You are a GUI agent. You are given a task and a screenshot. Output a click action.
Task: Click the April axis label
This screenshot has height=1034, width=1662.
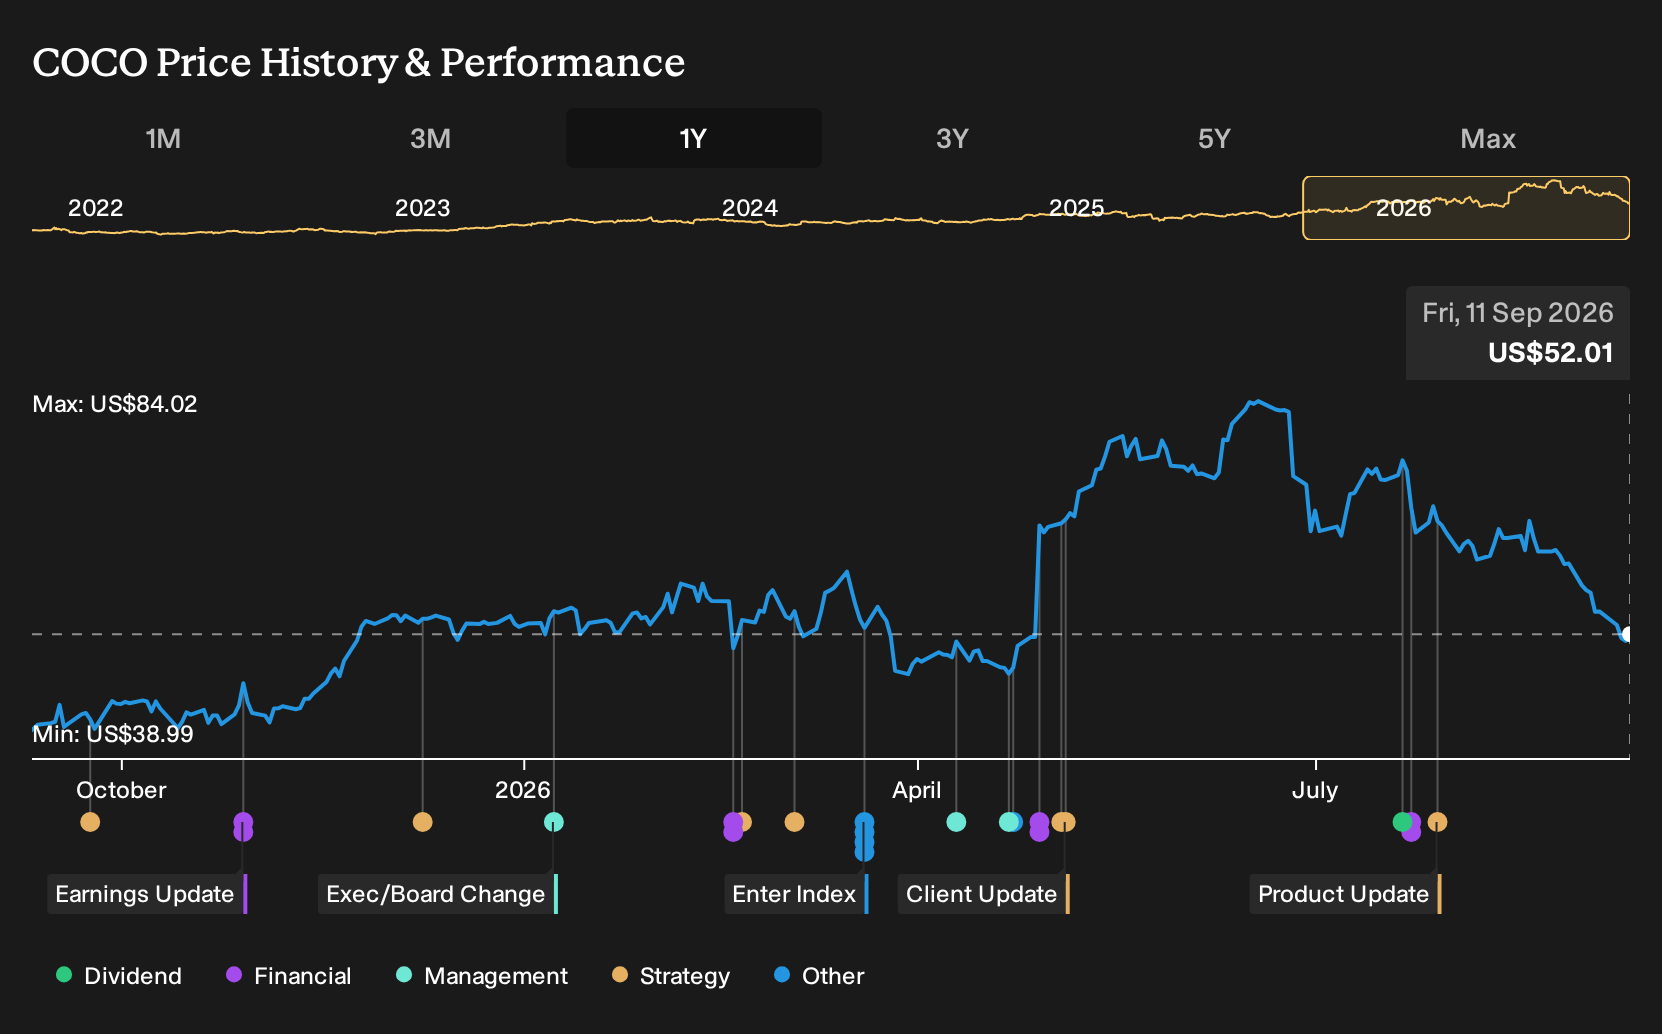pyautogui.click(x=917, y=790)
